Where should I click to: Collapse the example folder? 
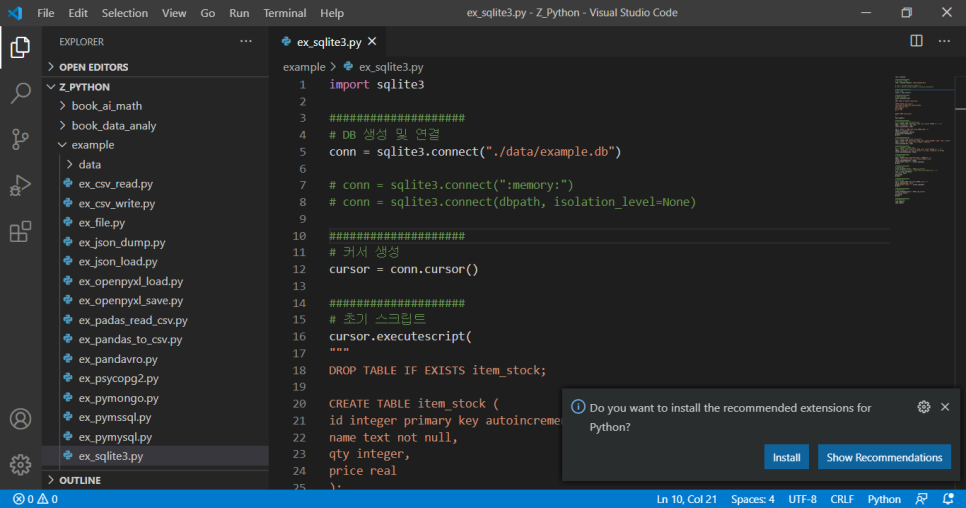point(155,145)
